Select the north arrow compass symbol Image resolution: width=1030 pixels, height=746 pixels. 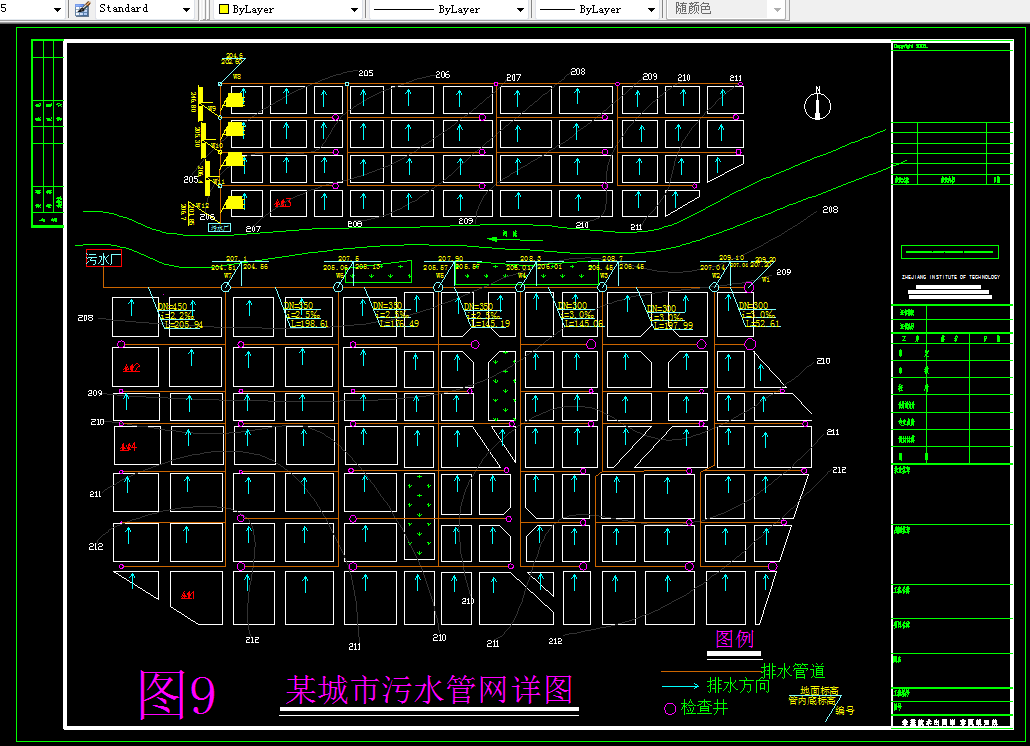818,104
